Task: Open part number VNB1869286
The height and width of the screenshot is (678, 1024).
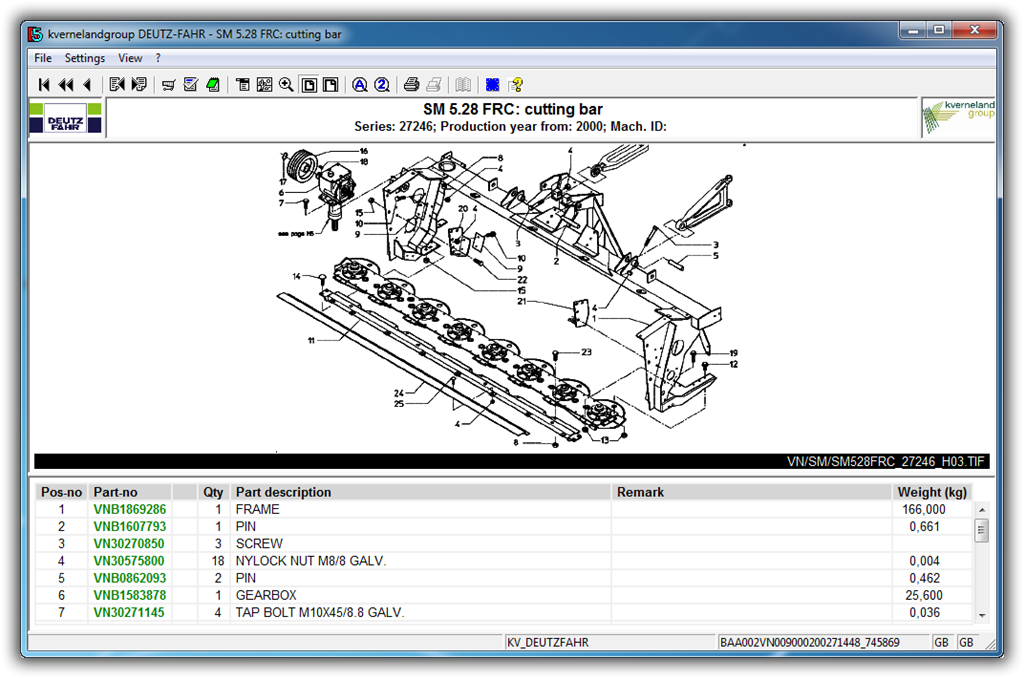Action: [x=129, y=509]
